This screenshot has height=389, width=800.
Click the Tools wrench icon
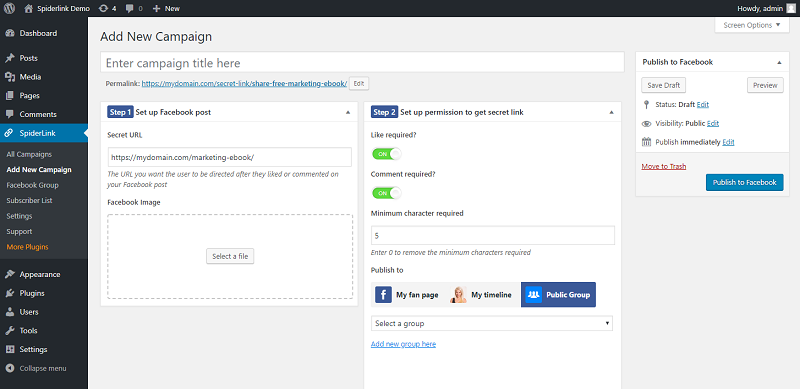click(10, 330)
